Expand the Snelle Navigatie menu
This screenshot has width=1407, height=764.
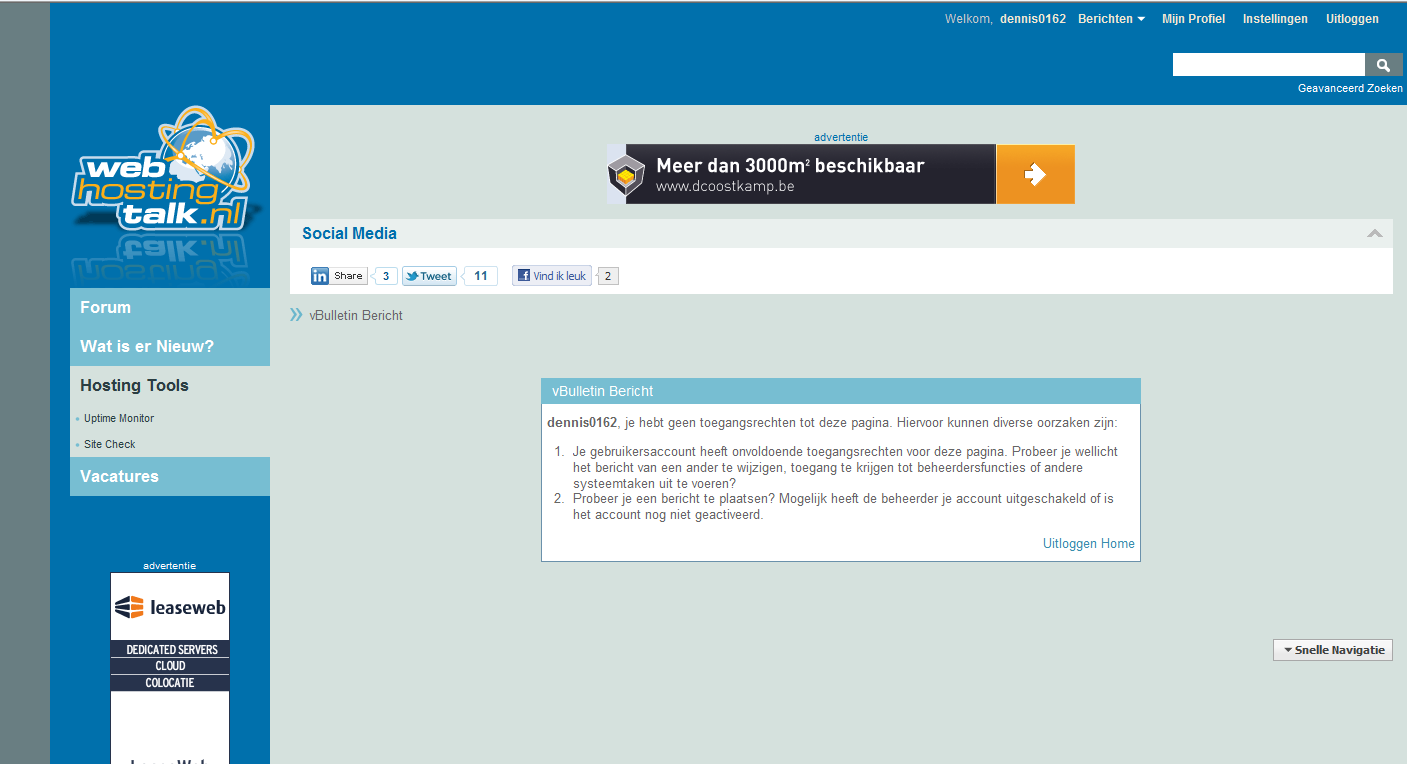(x=1333, y=650)
